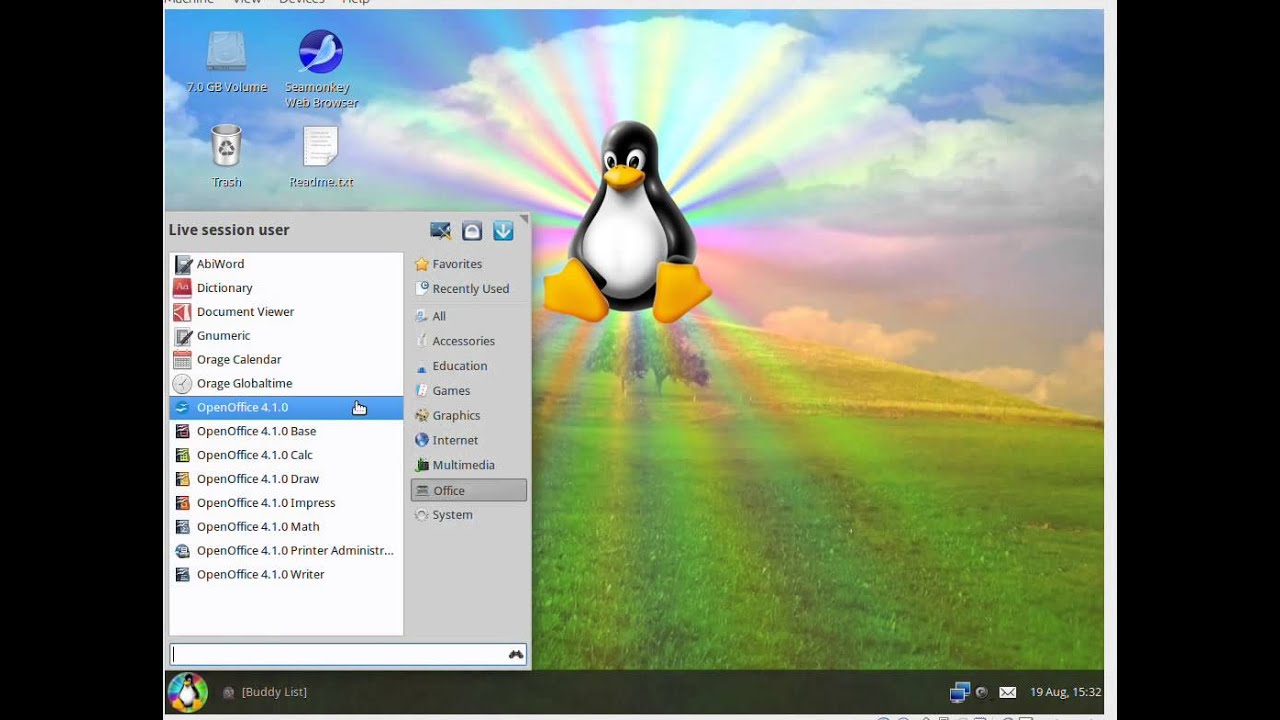Click the network monitors tray icon
The image size is (1280, 720).
click(960, 692)
